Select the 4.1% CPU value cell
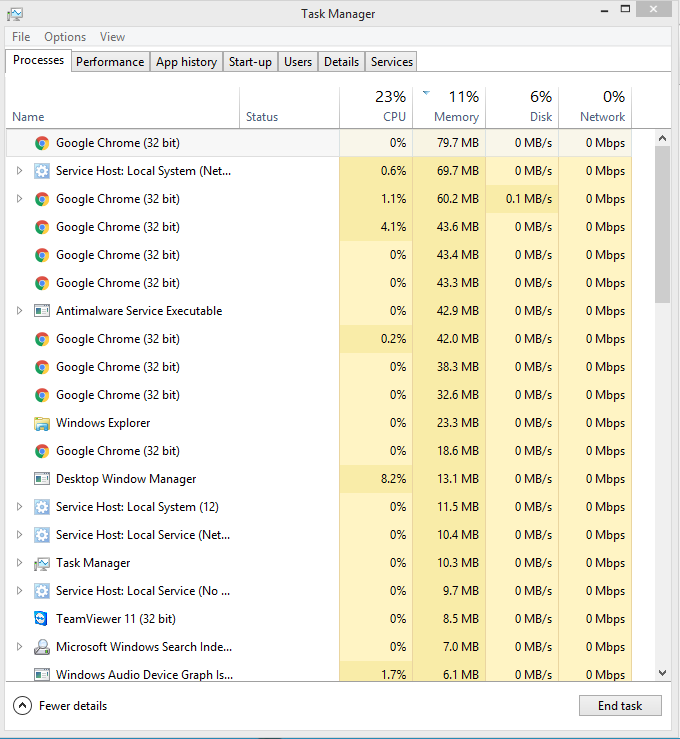This screenshot has width=680, height=739. (376, 227)
